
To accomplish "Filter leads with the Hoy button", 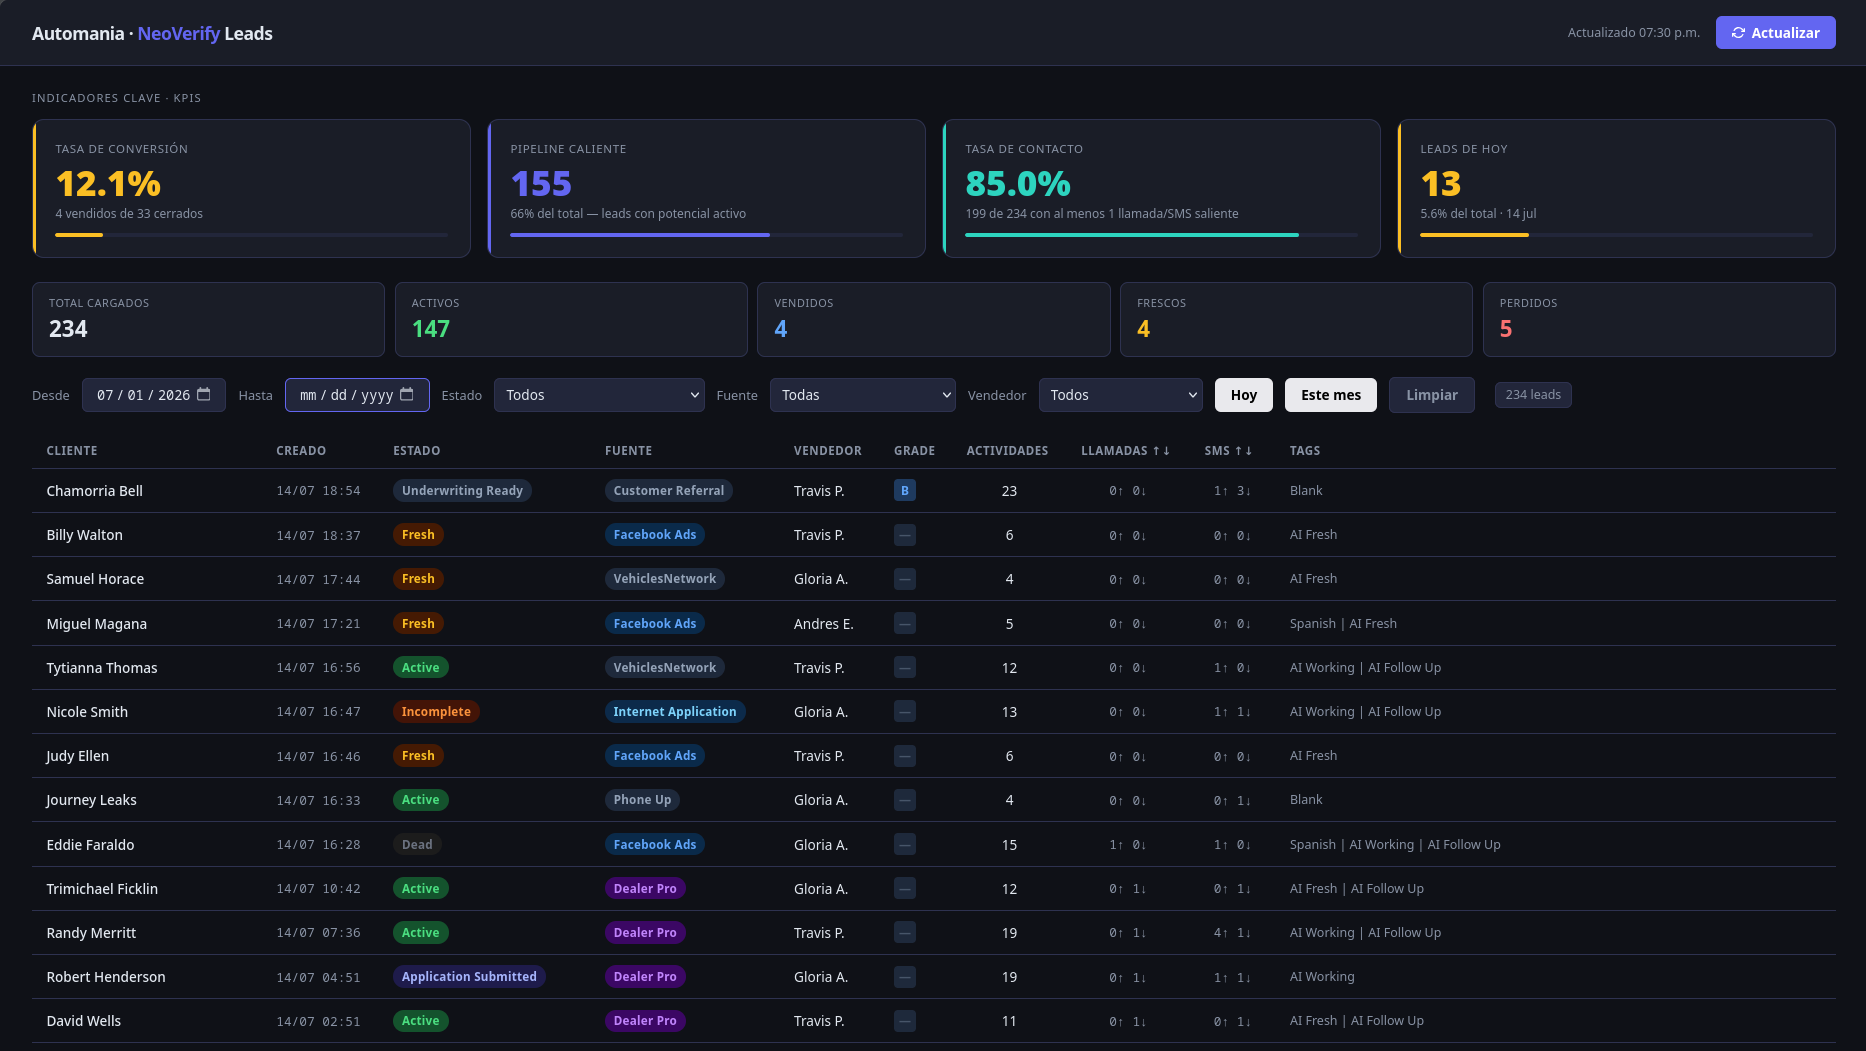I will 1244,395.
